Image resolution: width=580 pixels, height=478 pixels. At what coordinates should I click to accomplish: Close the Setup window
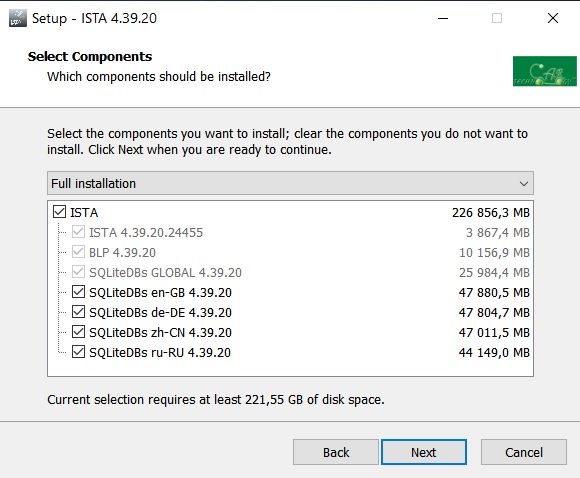click(x=553, y=18)
